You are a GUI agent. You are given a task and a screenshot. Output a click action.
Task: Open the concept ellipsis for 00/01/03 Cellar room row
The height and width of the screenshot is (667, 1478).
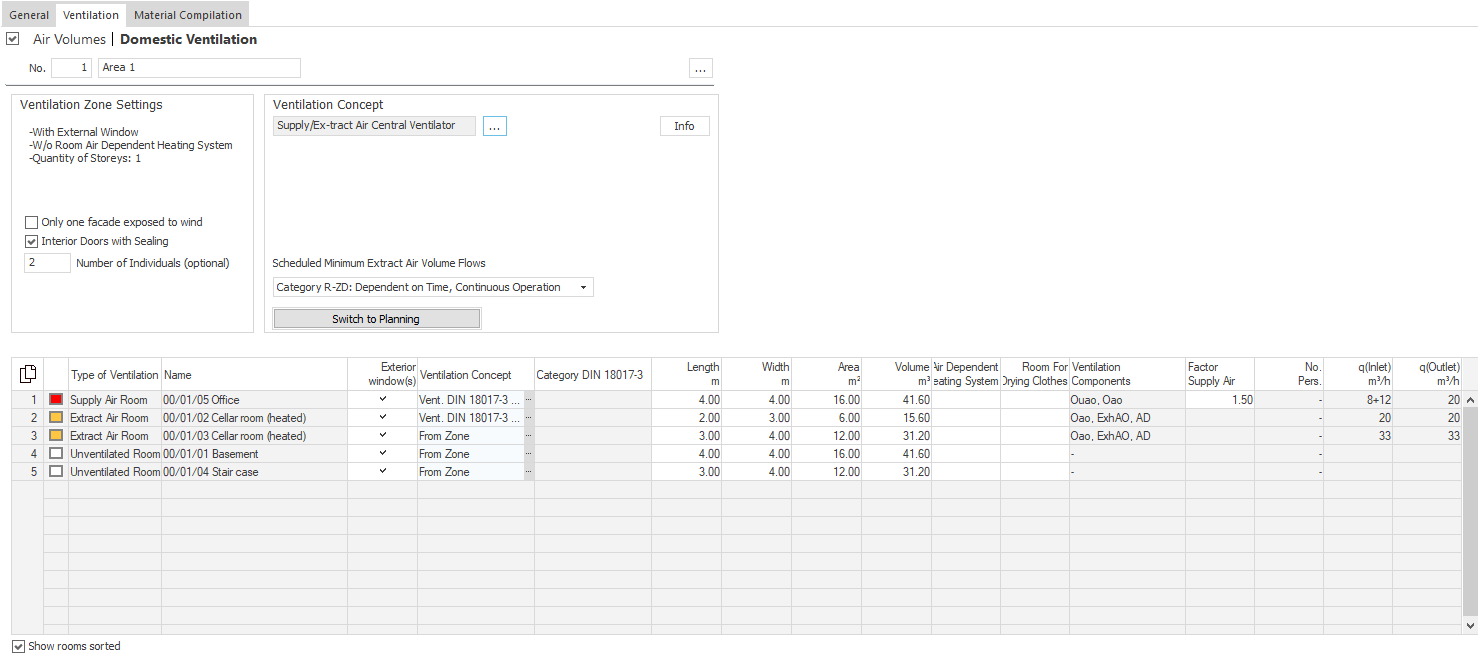529,436
